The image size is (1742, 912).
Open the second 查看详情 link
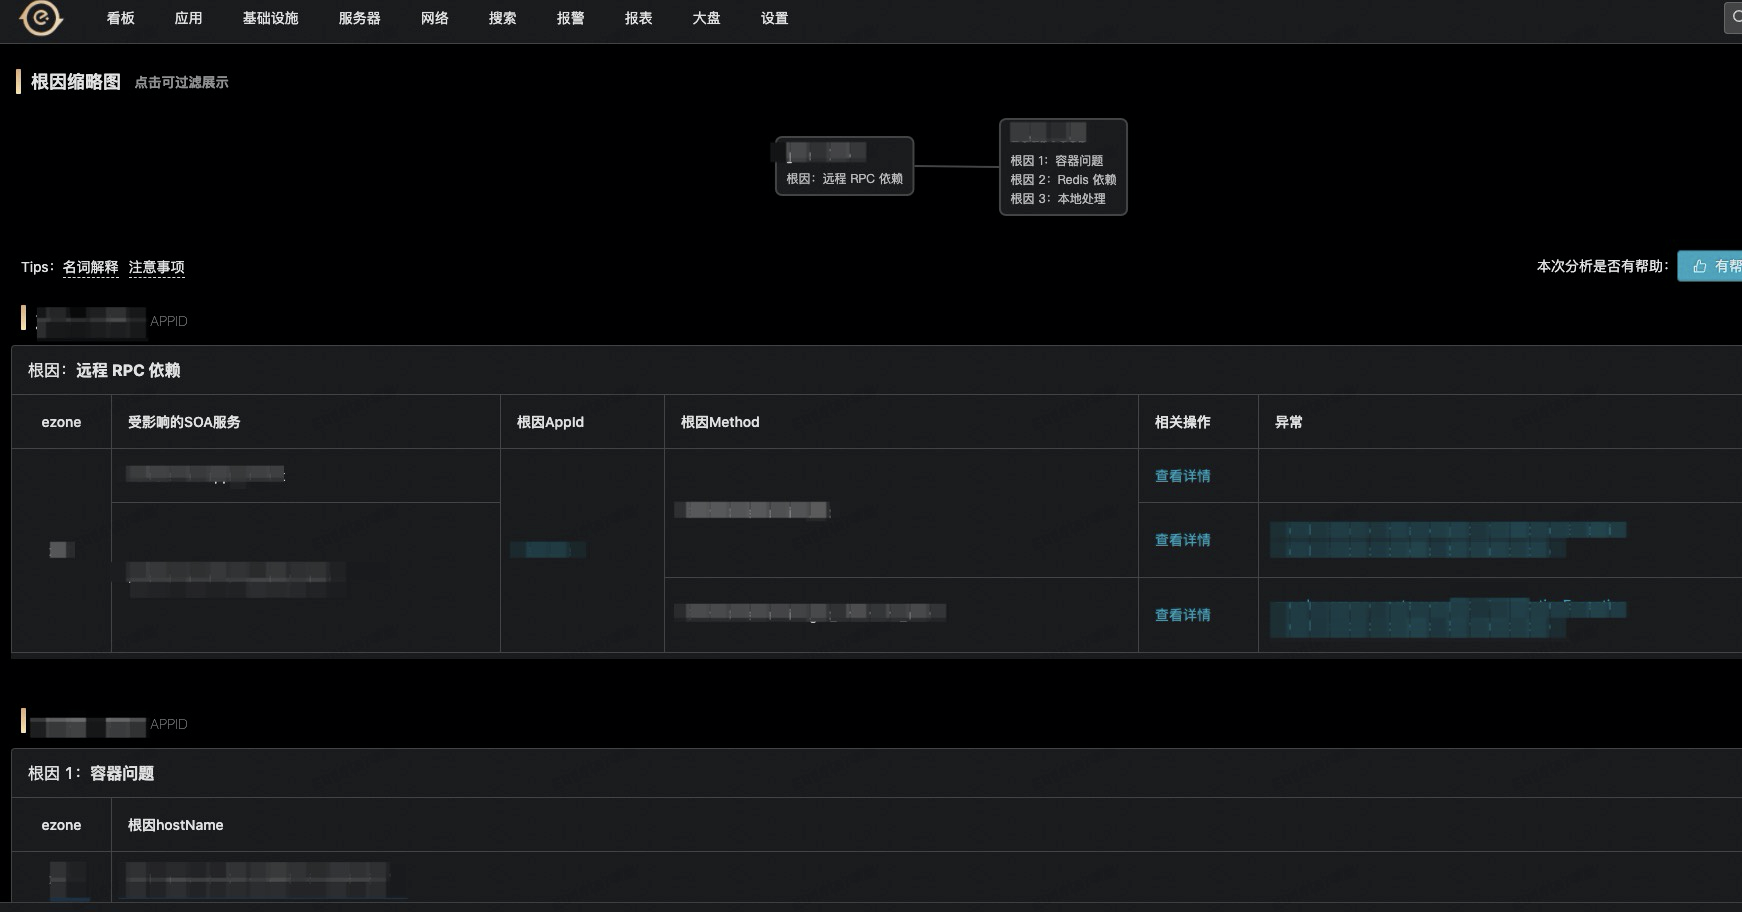[x=1182, y=540]
